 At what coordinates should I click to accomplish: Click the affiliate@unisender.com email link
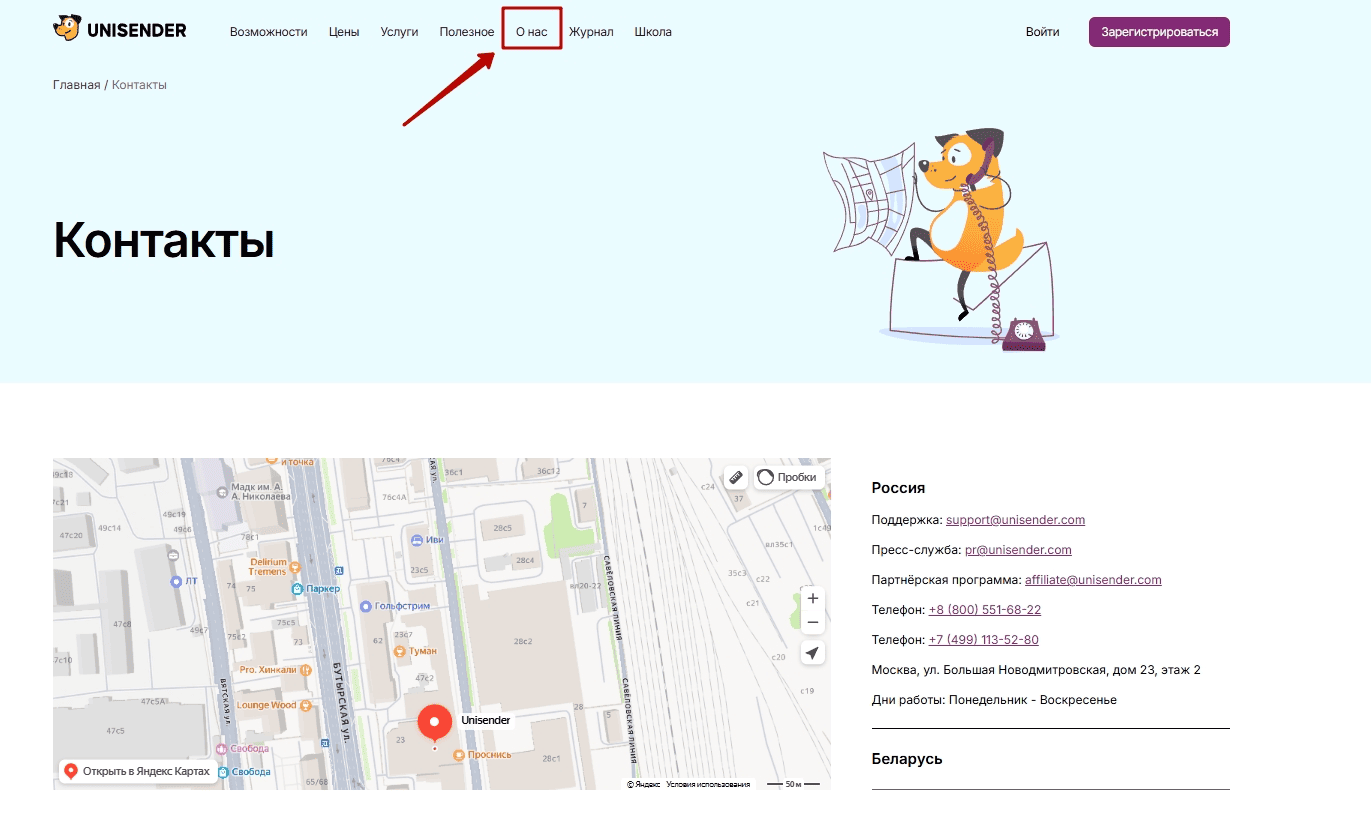1093,580
